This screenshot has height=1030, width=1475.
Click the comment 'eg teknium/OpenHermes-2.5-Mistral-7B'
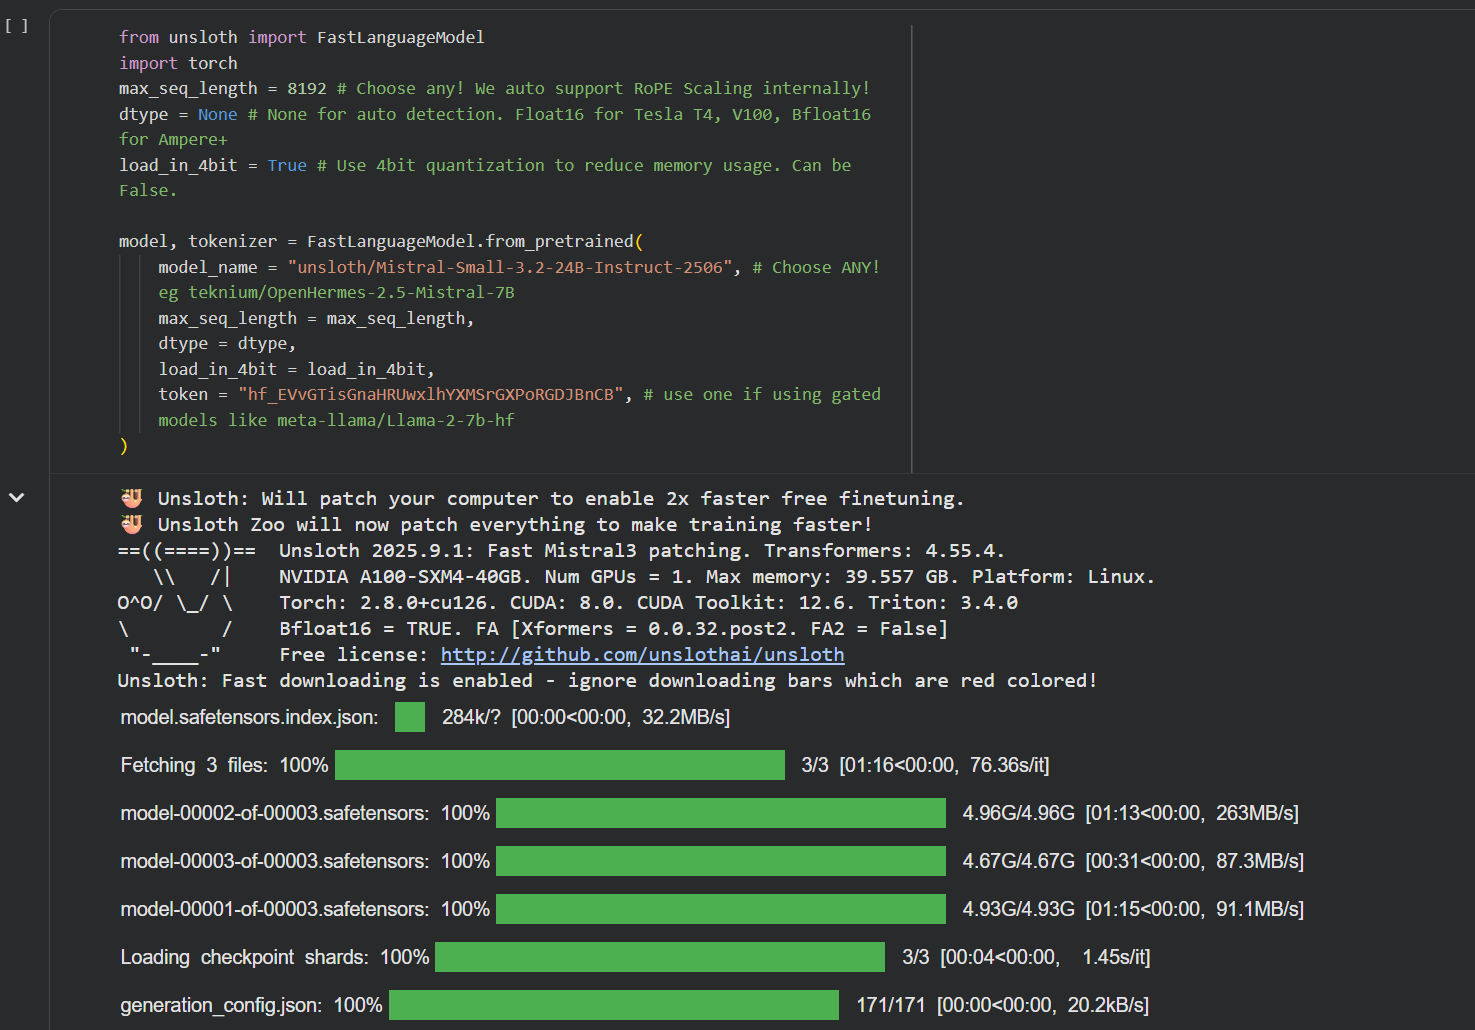tap(336, 292)
